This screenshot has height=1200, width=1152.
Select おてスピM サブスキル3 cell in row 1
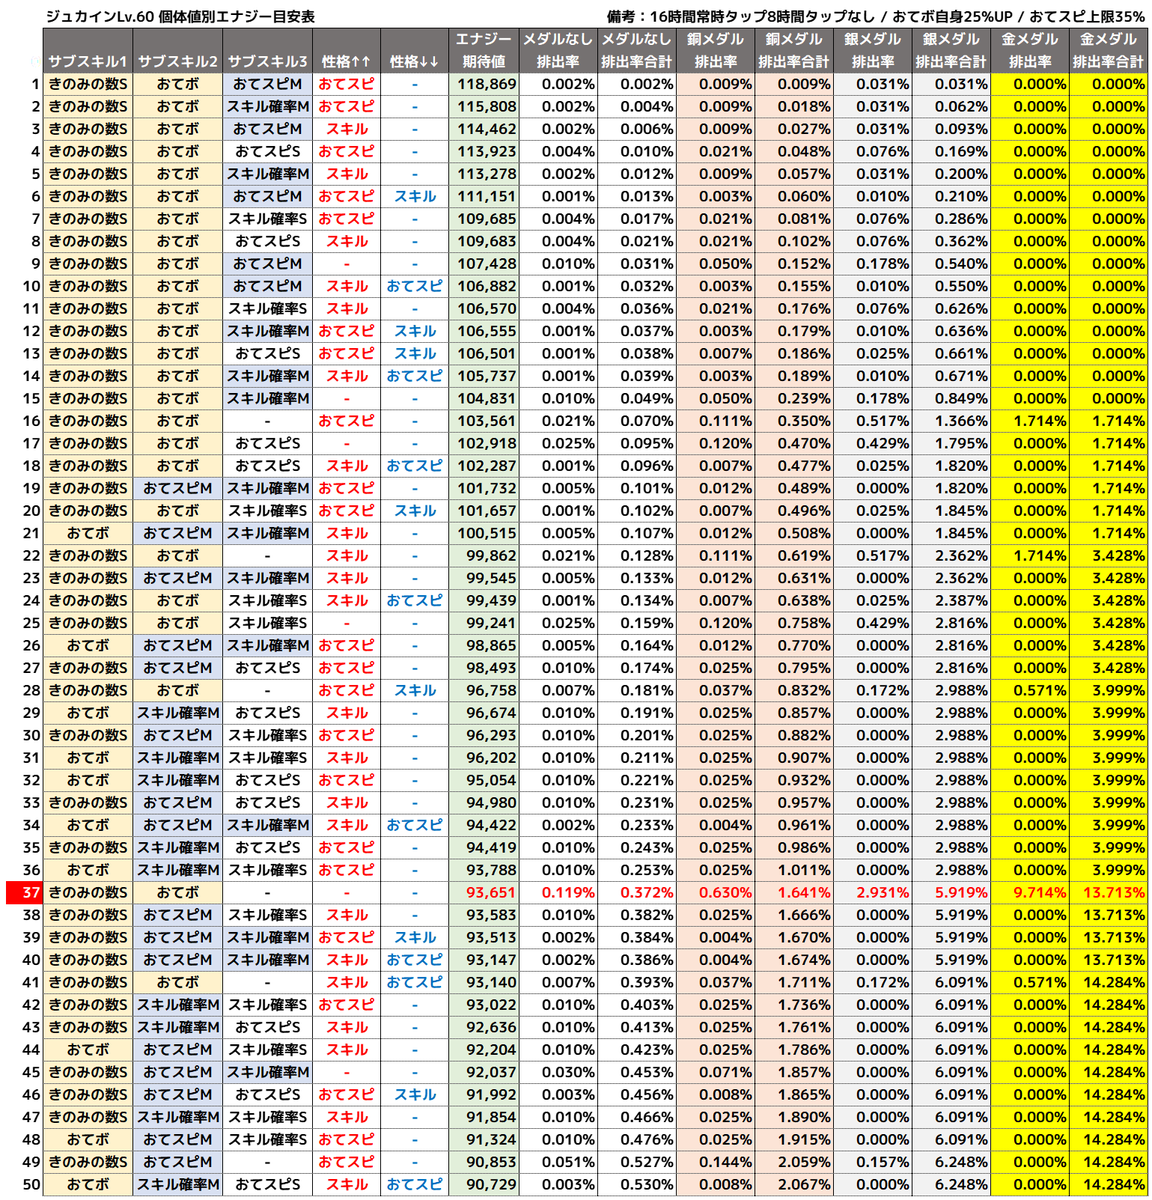[267, 84]
